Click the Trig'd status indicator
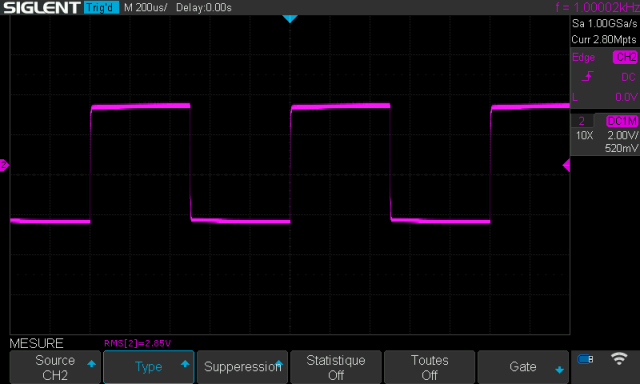Image resolution: width=640 pixels, height=384 pixels. coord(101,7)
